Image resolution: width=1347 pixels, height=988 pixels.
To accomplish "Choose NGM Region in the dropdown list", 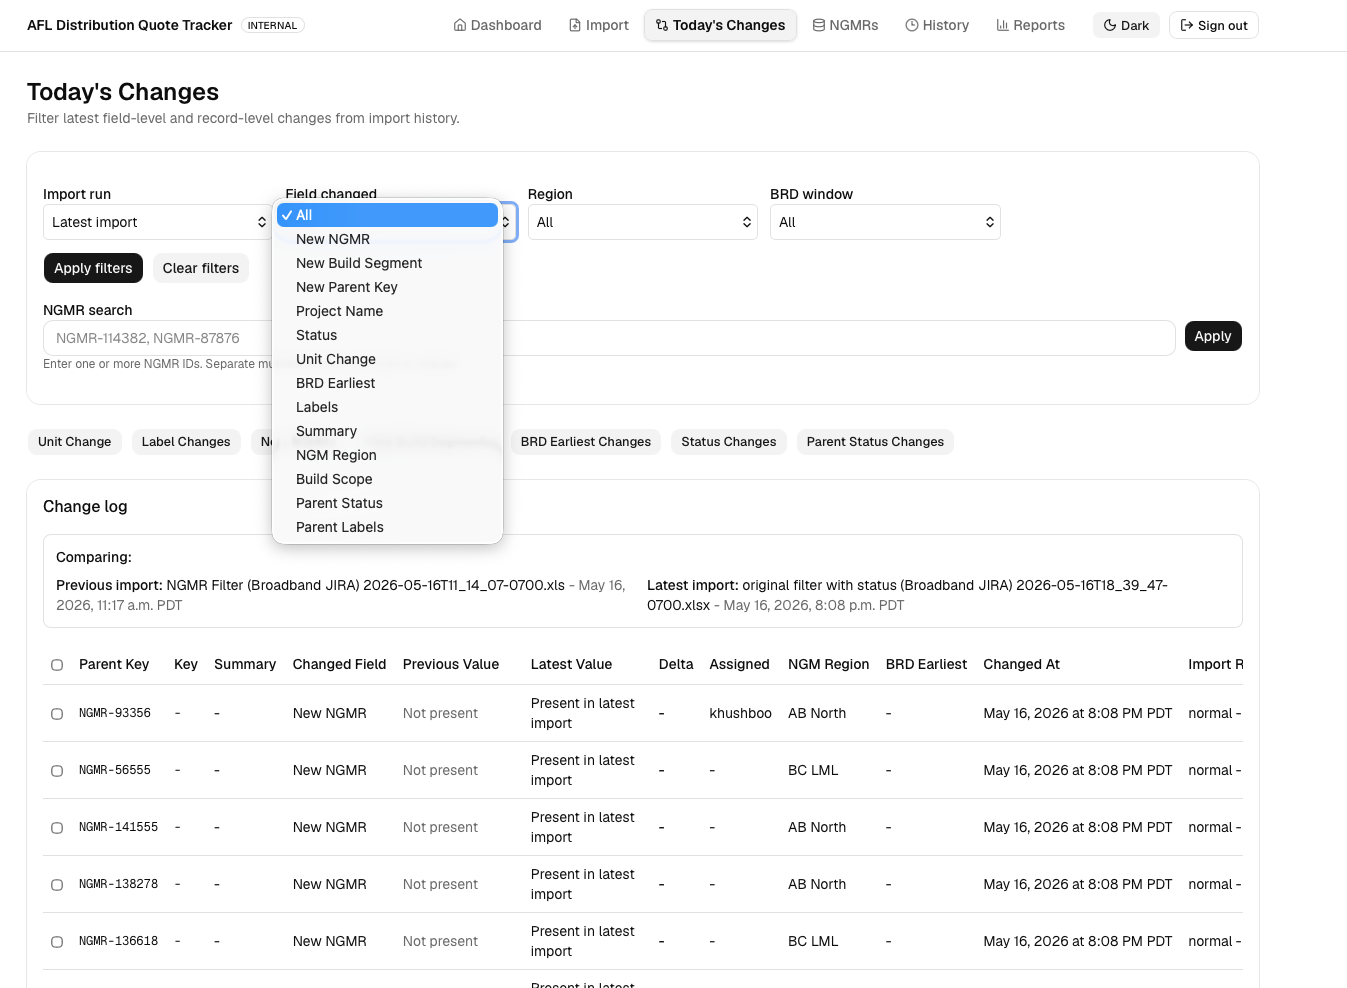I will click(387, 455).
